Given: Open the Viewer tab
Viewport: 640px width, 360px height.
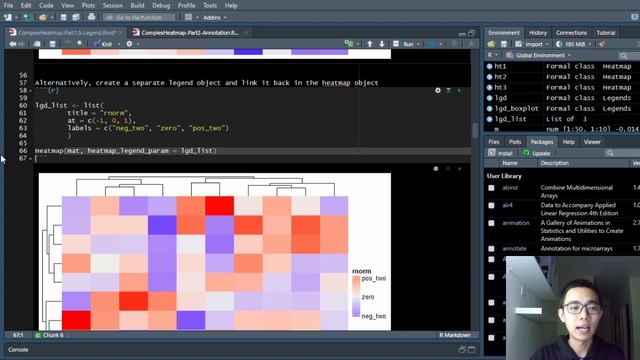Looking at the screenshot, I should point(592,142).
